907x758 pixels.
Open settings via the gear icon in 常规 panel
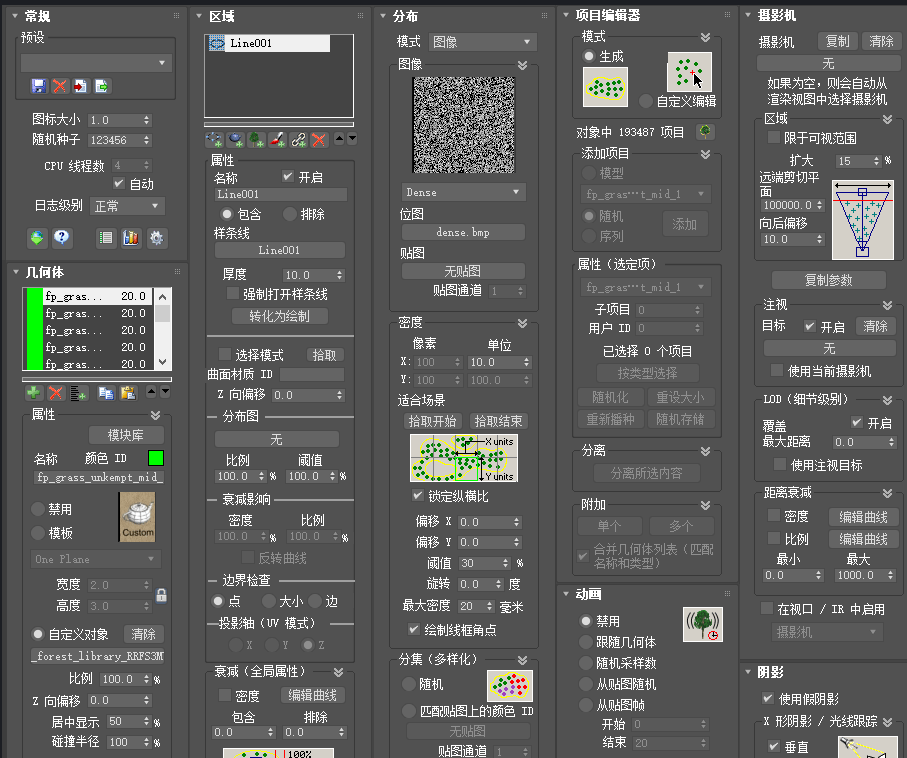[155, 238]
